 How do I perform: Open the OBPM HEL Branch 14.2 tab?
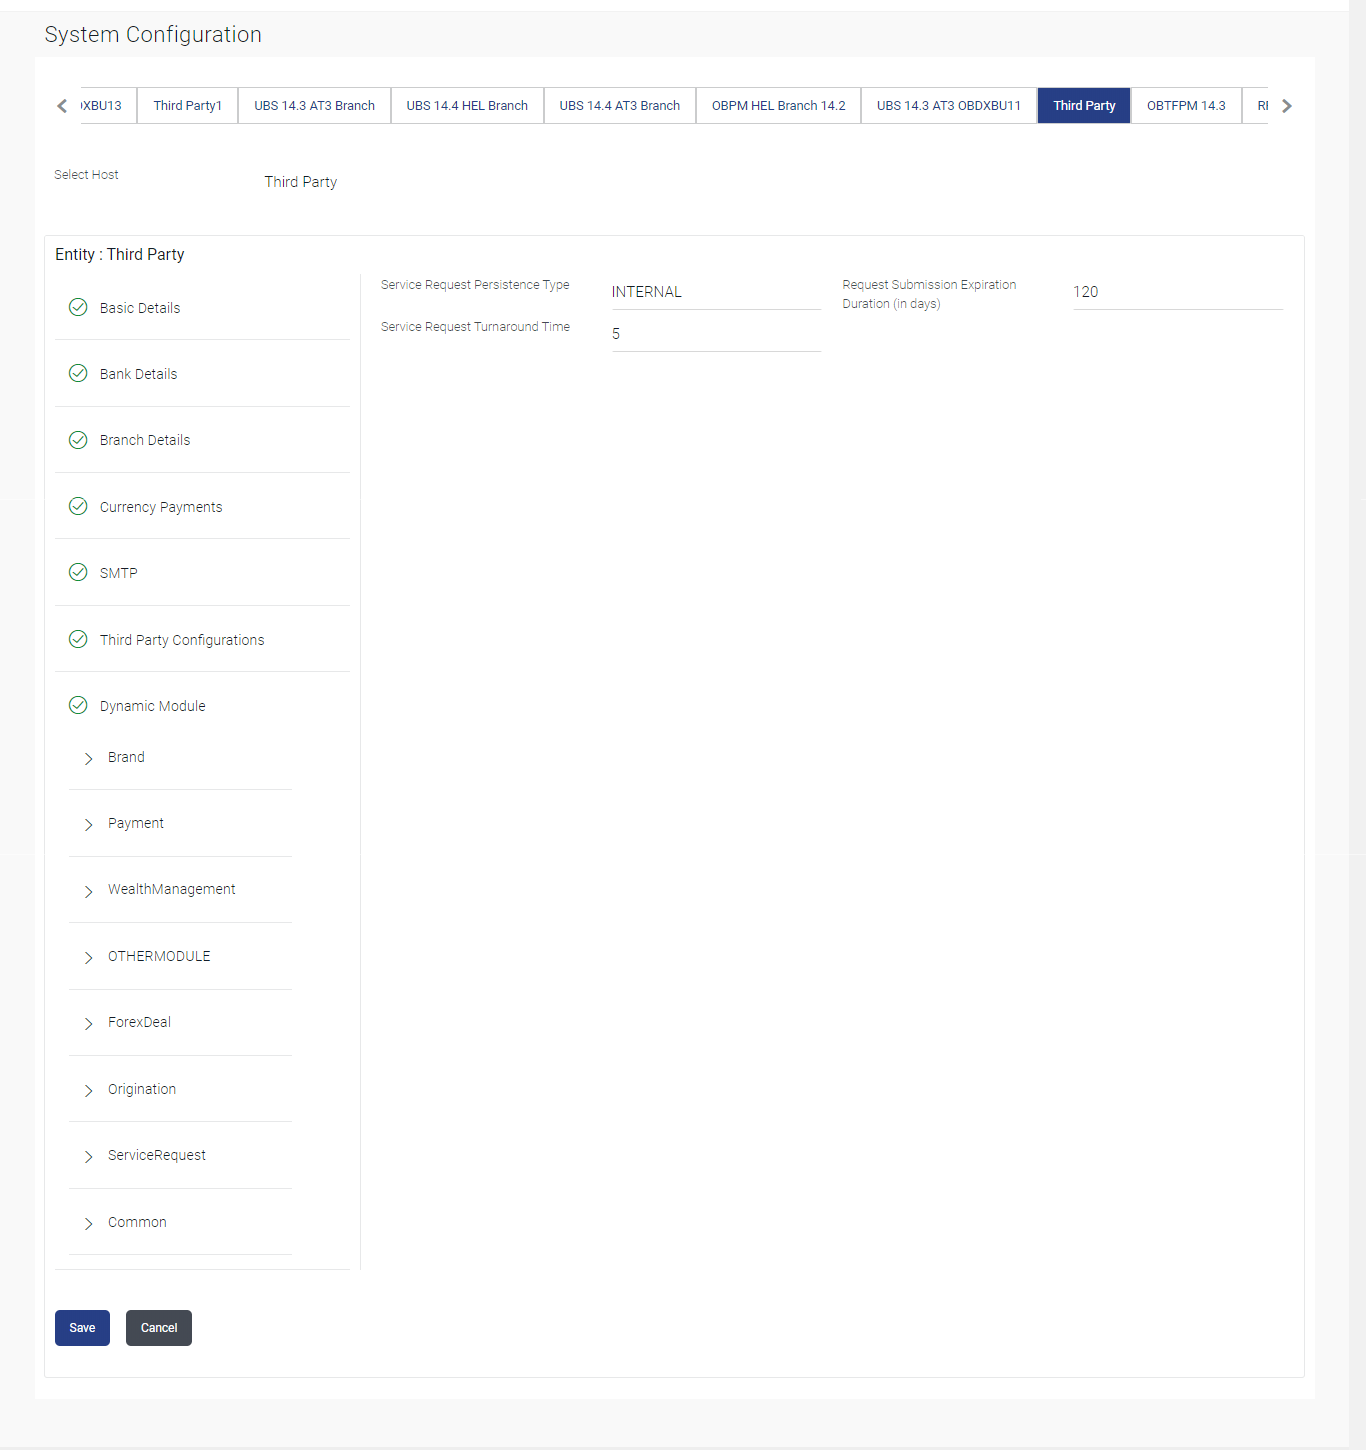pos(779,106)
